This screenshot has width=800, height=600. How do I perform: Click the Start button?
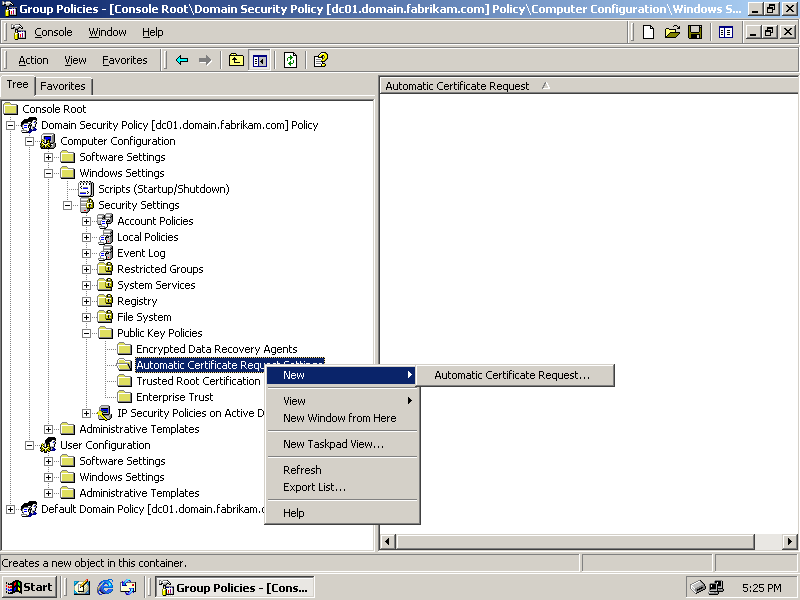click(x=30, y=587)
